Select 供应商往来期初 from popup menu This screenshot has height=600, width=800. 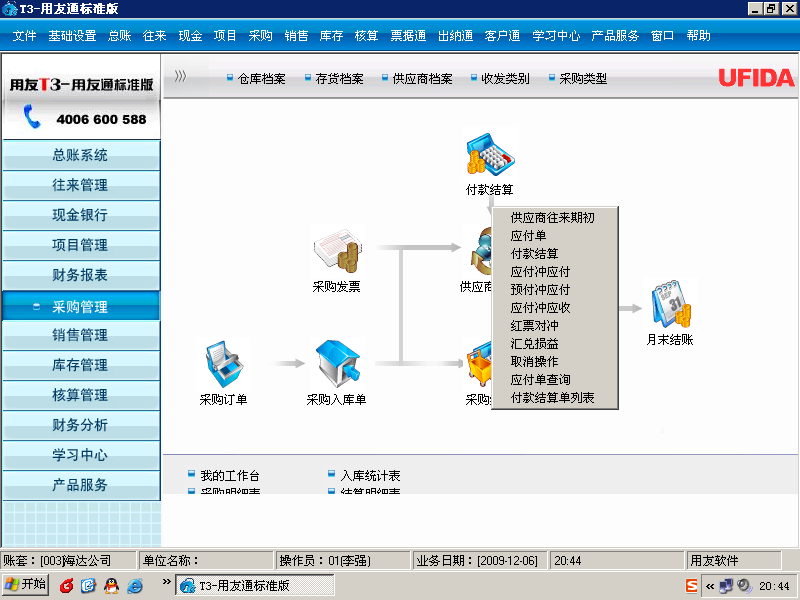tap(555, 218)
